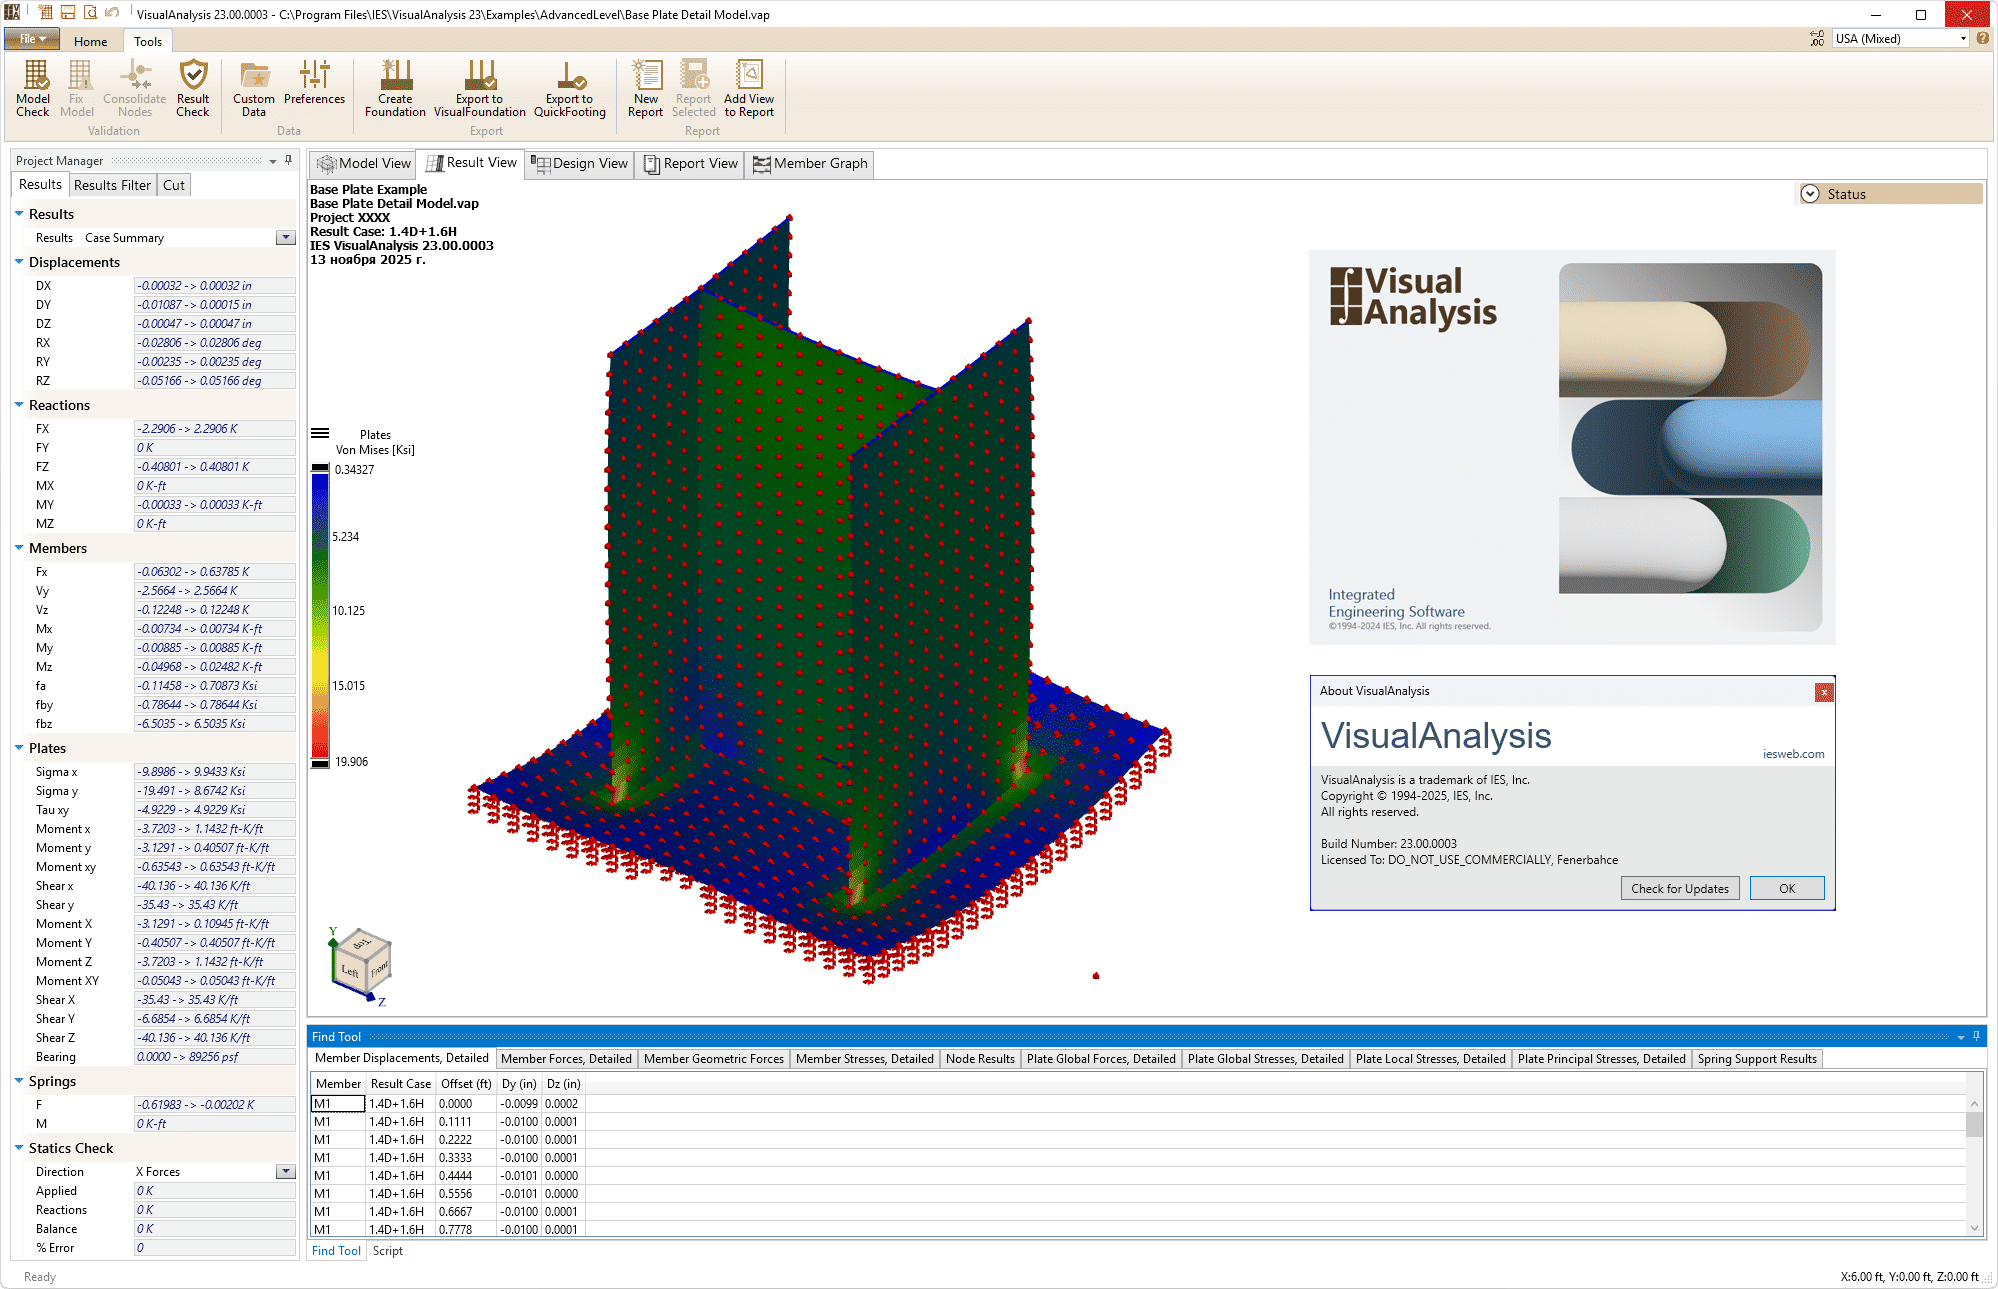Pin the Project Manager panel
Viewport: 1998px width, 1289px height.
288,160
